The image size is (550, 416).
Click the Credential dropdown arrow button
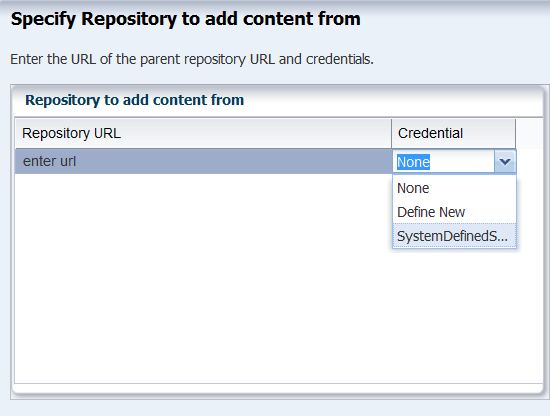(505, 162)
